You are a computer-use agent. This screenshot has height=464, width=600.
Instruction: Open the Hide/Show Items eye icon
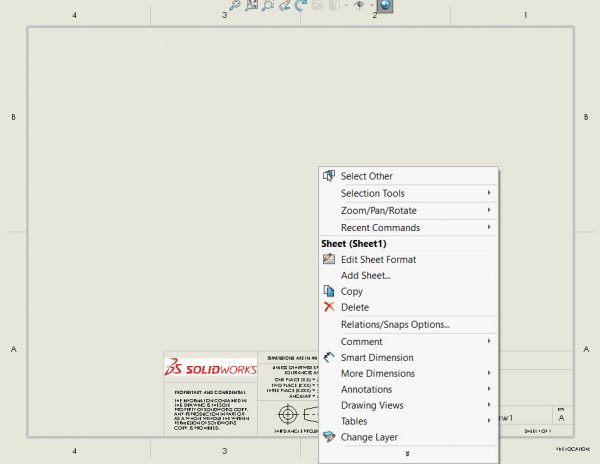pyautogui.click(x=359, y=5)
